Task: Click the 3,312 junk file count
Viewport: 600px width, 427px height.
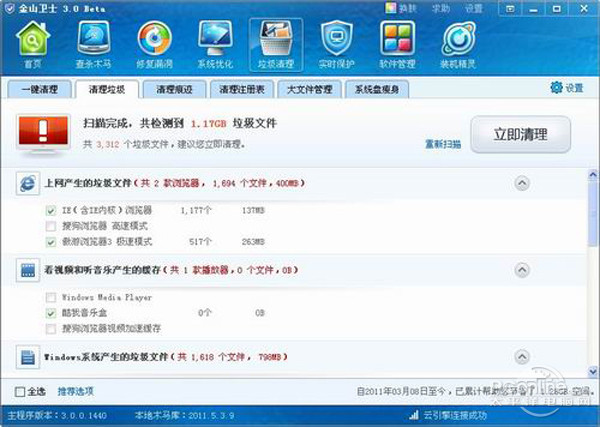Action: (x=108, y=144)
